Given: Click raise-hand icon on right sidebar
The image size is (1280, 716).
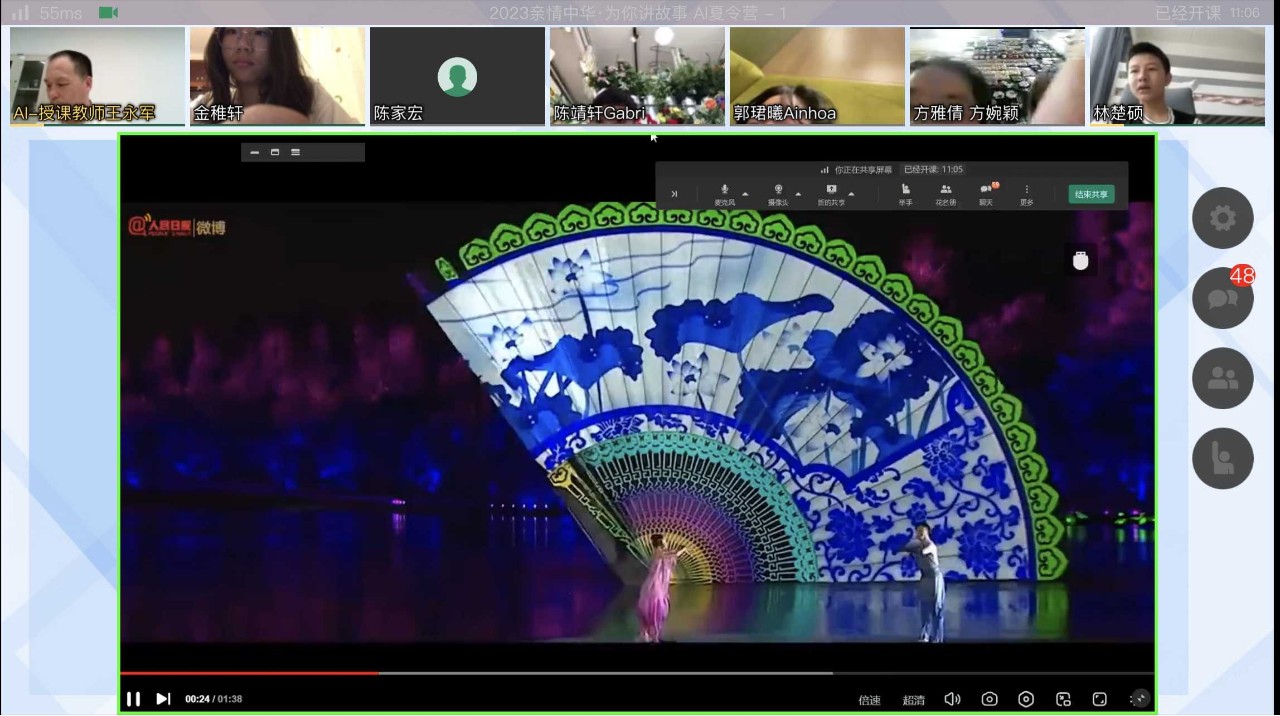Looking at the screenshot, I should click(1222, 458).
